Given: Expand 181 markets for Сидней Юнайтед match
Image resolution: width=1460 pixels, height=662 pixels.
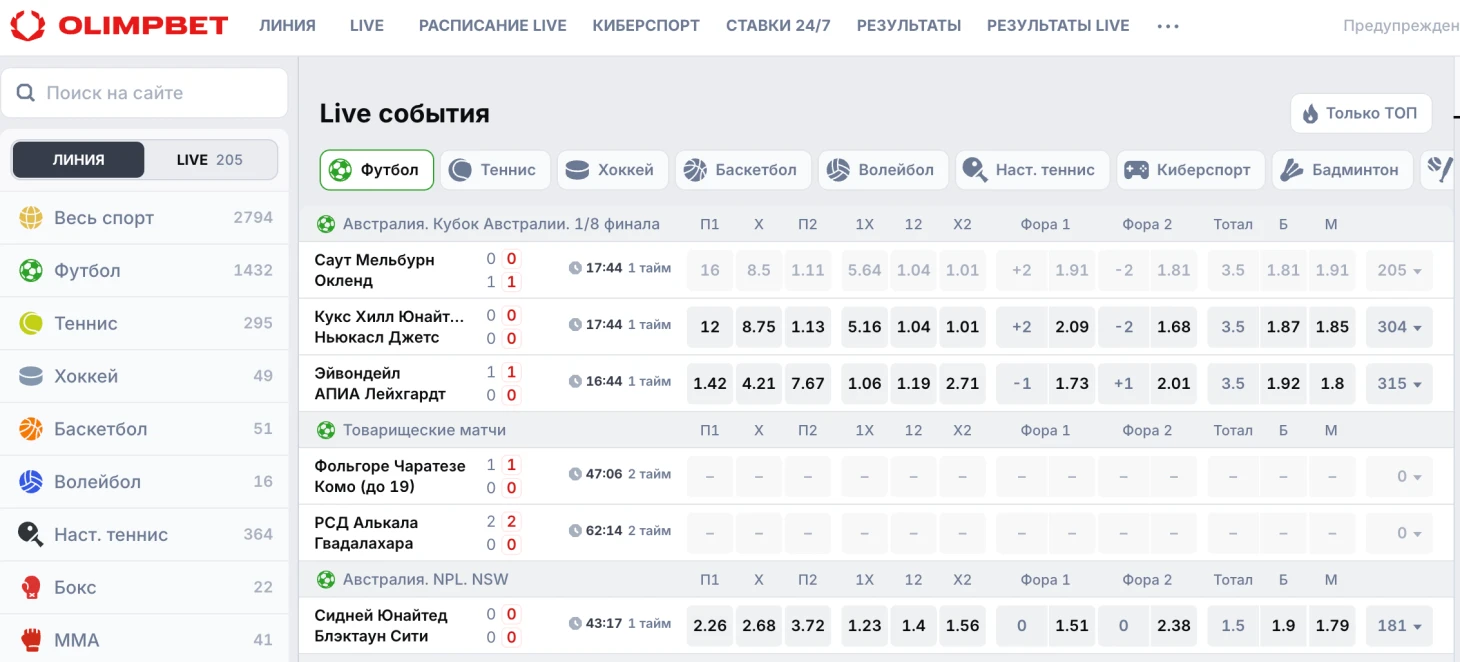Looking at the screenshot, I should [1399, 626].
